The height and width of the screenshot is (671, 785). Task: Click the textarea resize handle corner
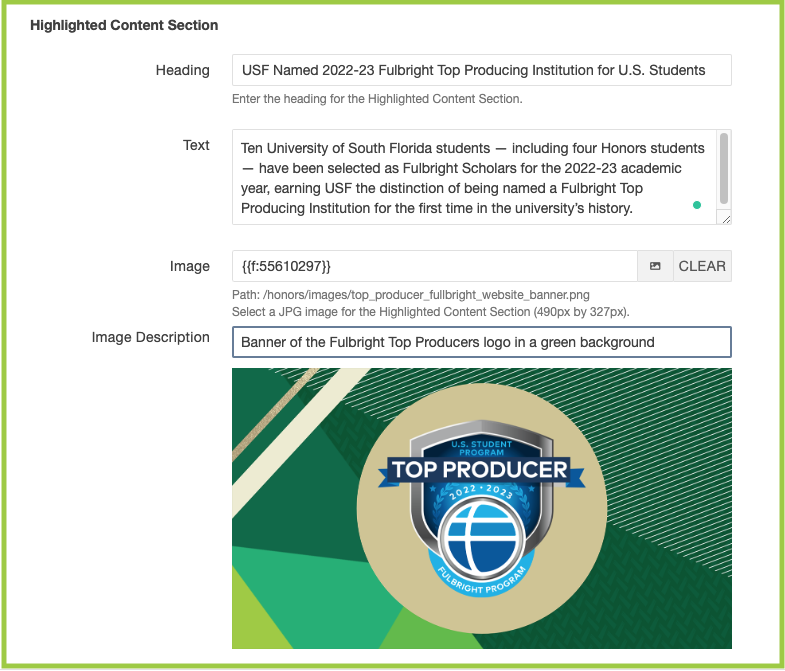tap(725, 218)
